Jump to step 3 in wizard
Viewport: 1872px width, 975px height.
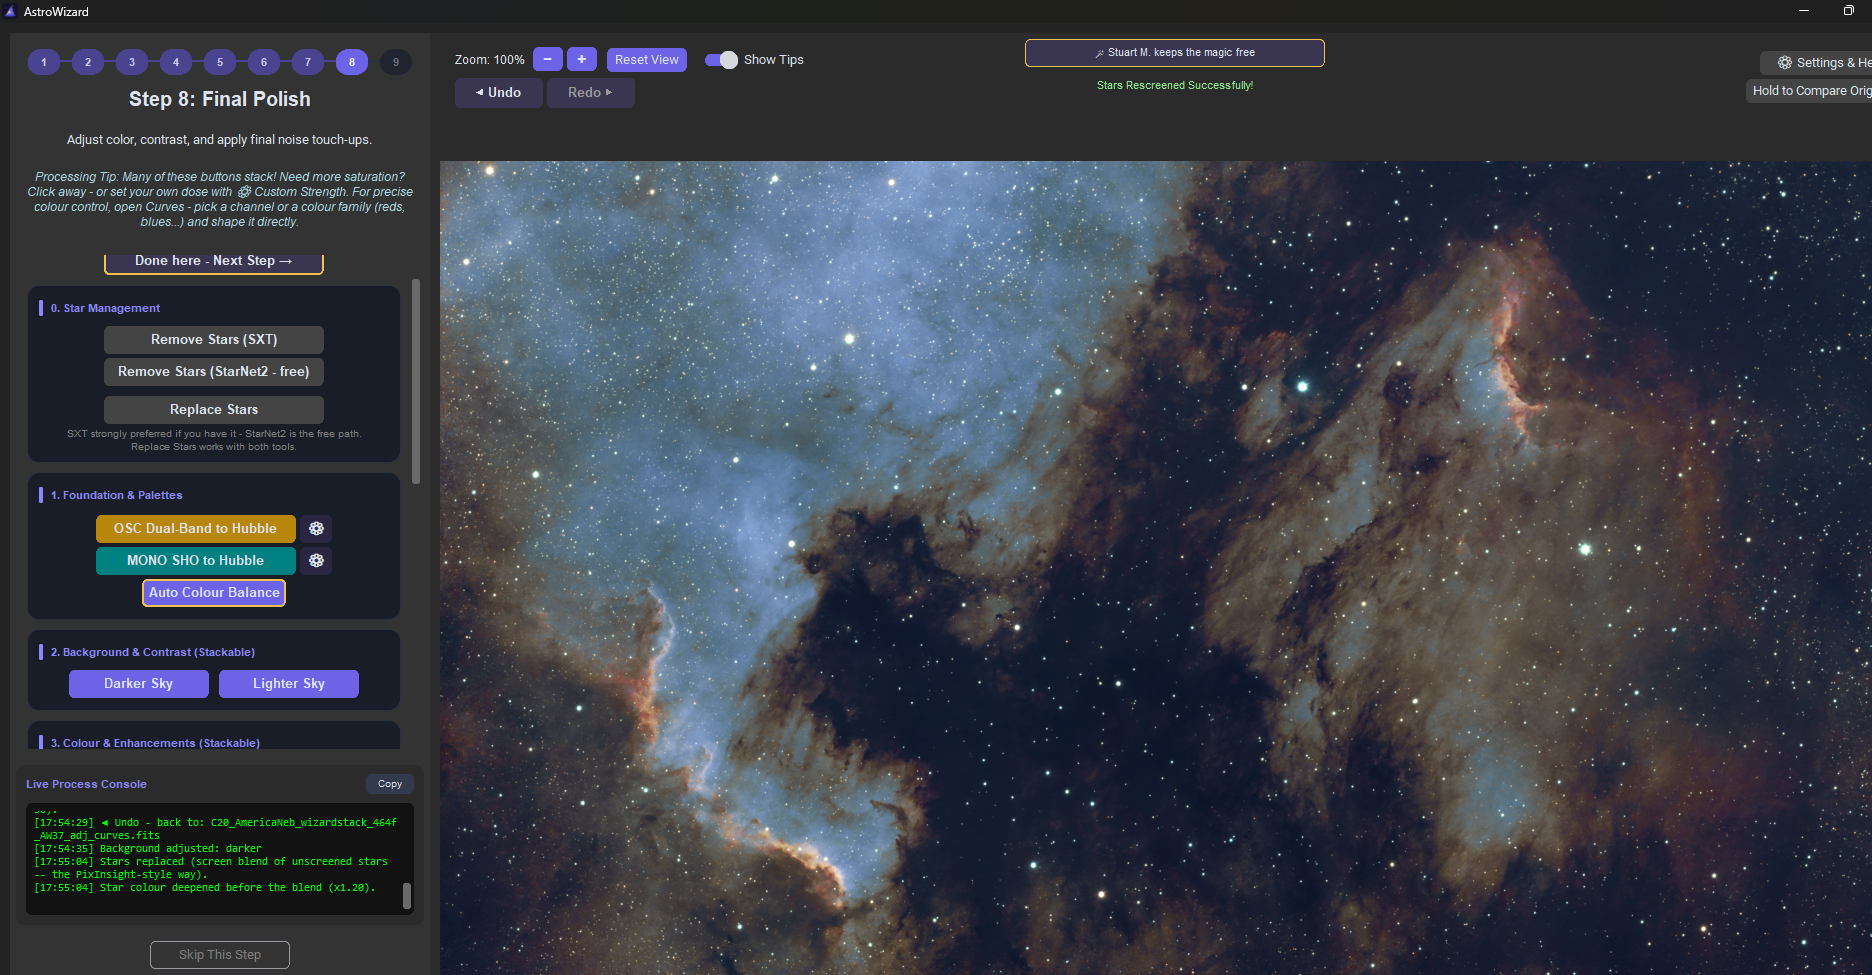(132, 62)
